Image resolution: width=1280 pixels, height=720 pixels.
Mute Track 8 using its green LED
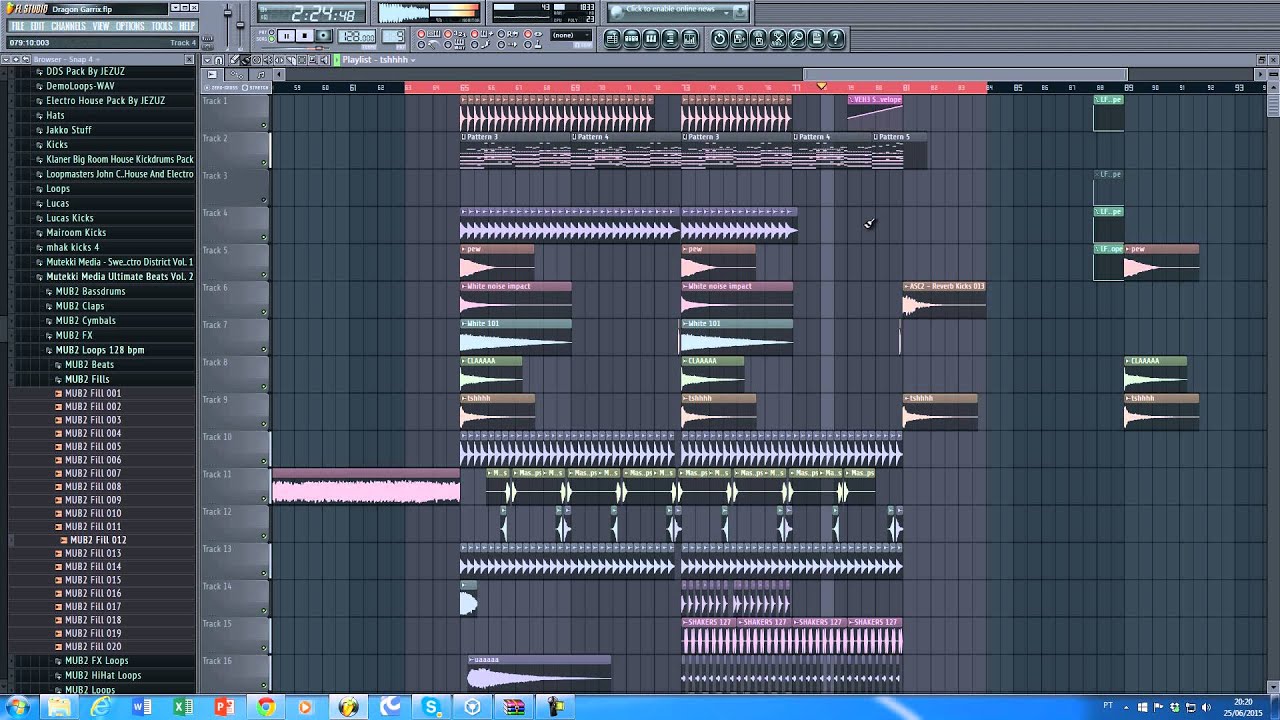(x=264, y=386)
